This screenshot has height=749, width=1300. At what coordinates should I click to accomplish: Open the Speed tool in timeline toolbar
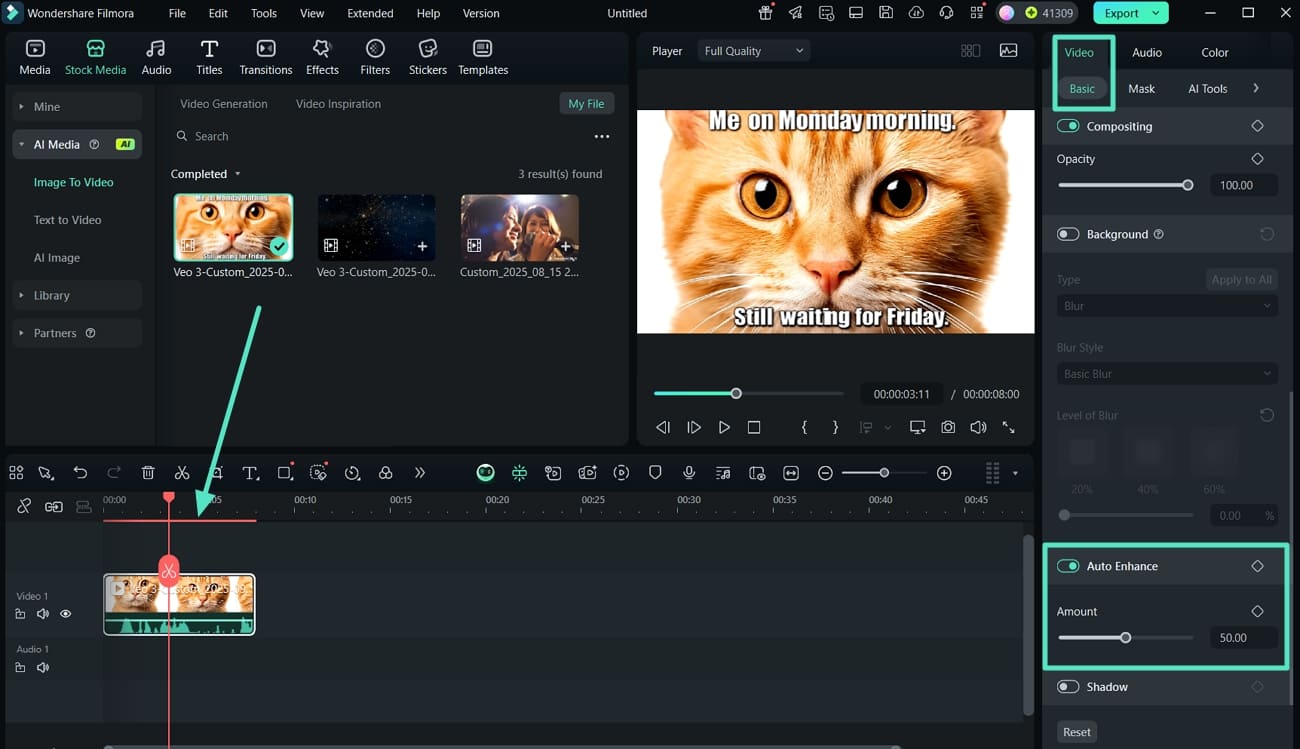tap(352, 473)
